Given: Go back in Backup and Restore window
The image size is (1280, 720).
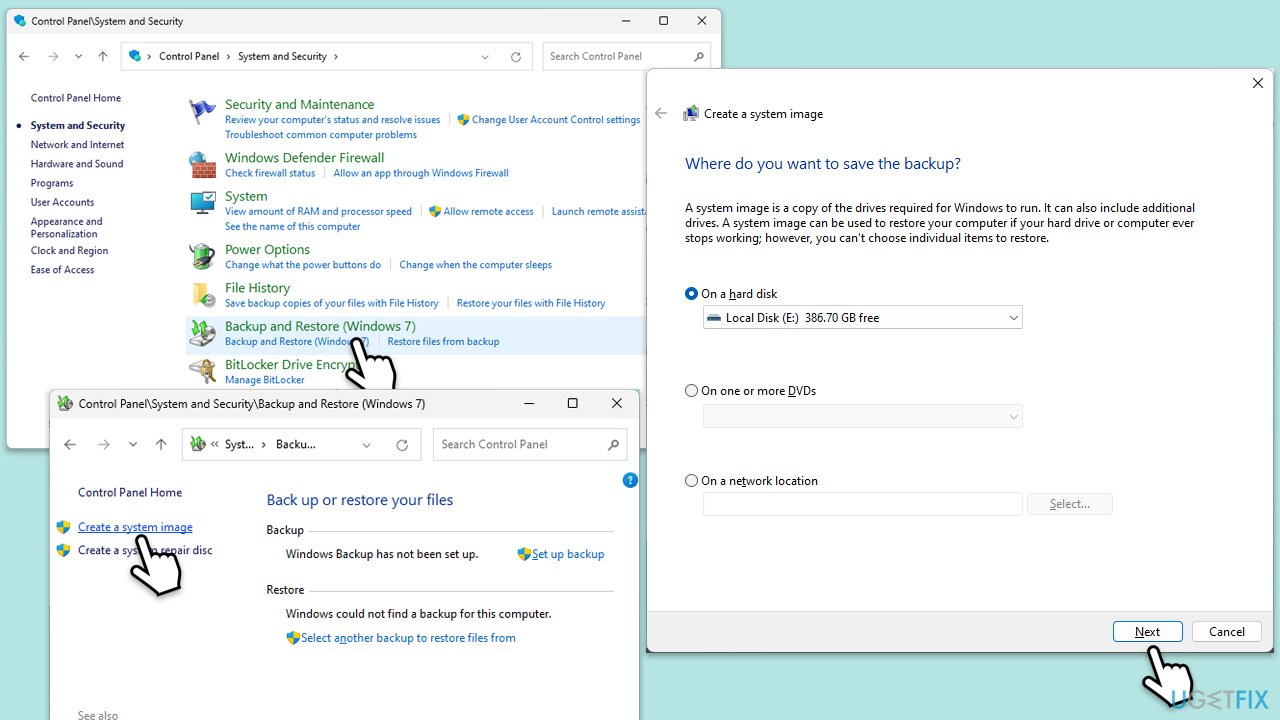Looking at the screenshot, I should (70, 445).
